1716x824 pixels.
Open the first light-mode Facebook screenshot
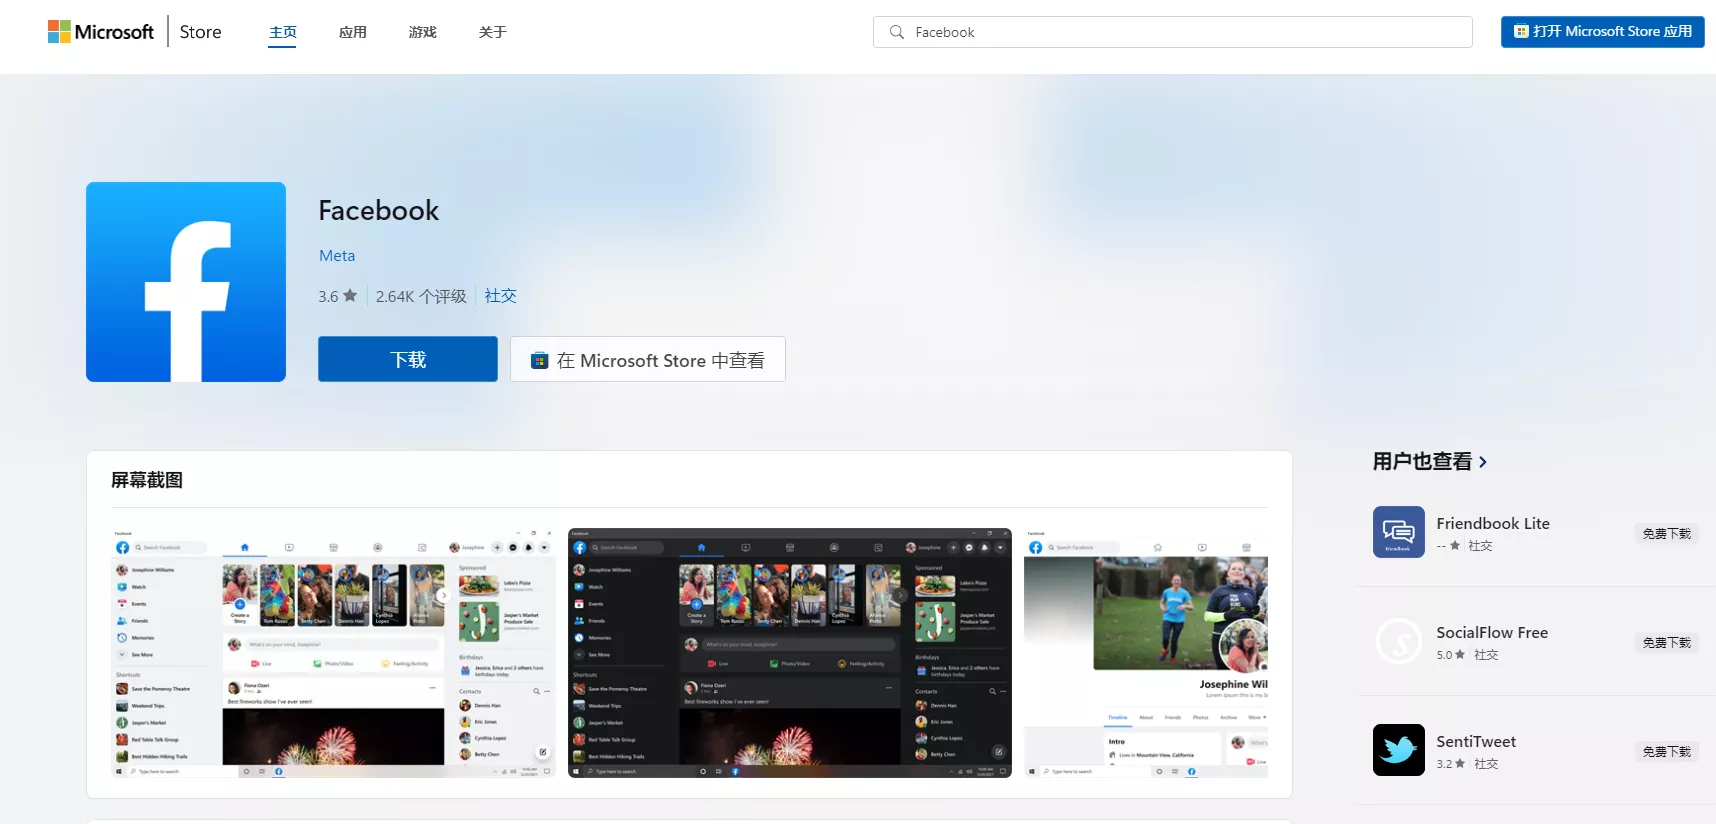333,653
